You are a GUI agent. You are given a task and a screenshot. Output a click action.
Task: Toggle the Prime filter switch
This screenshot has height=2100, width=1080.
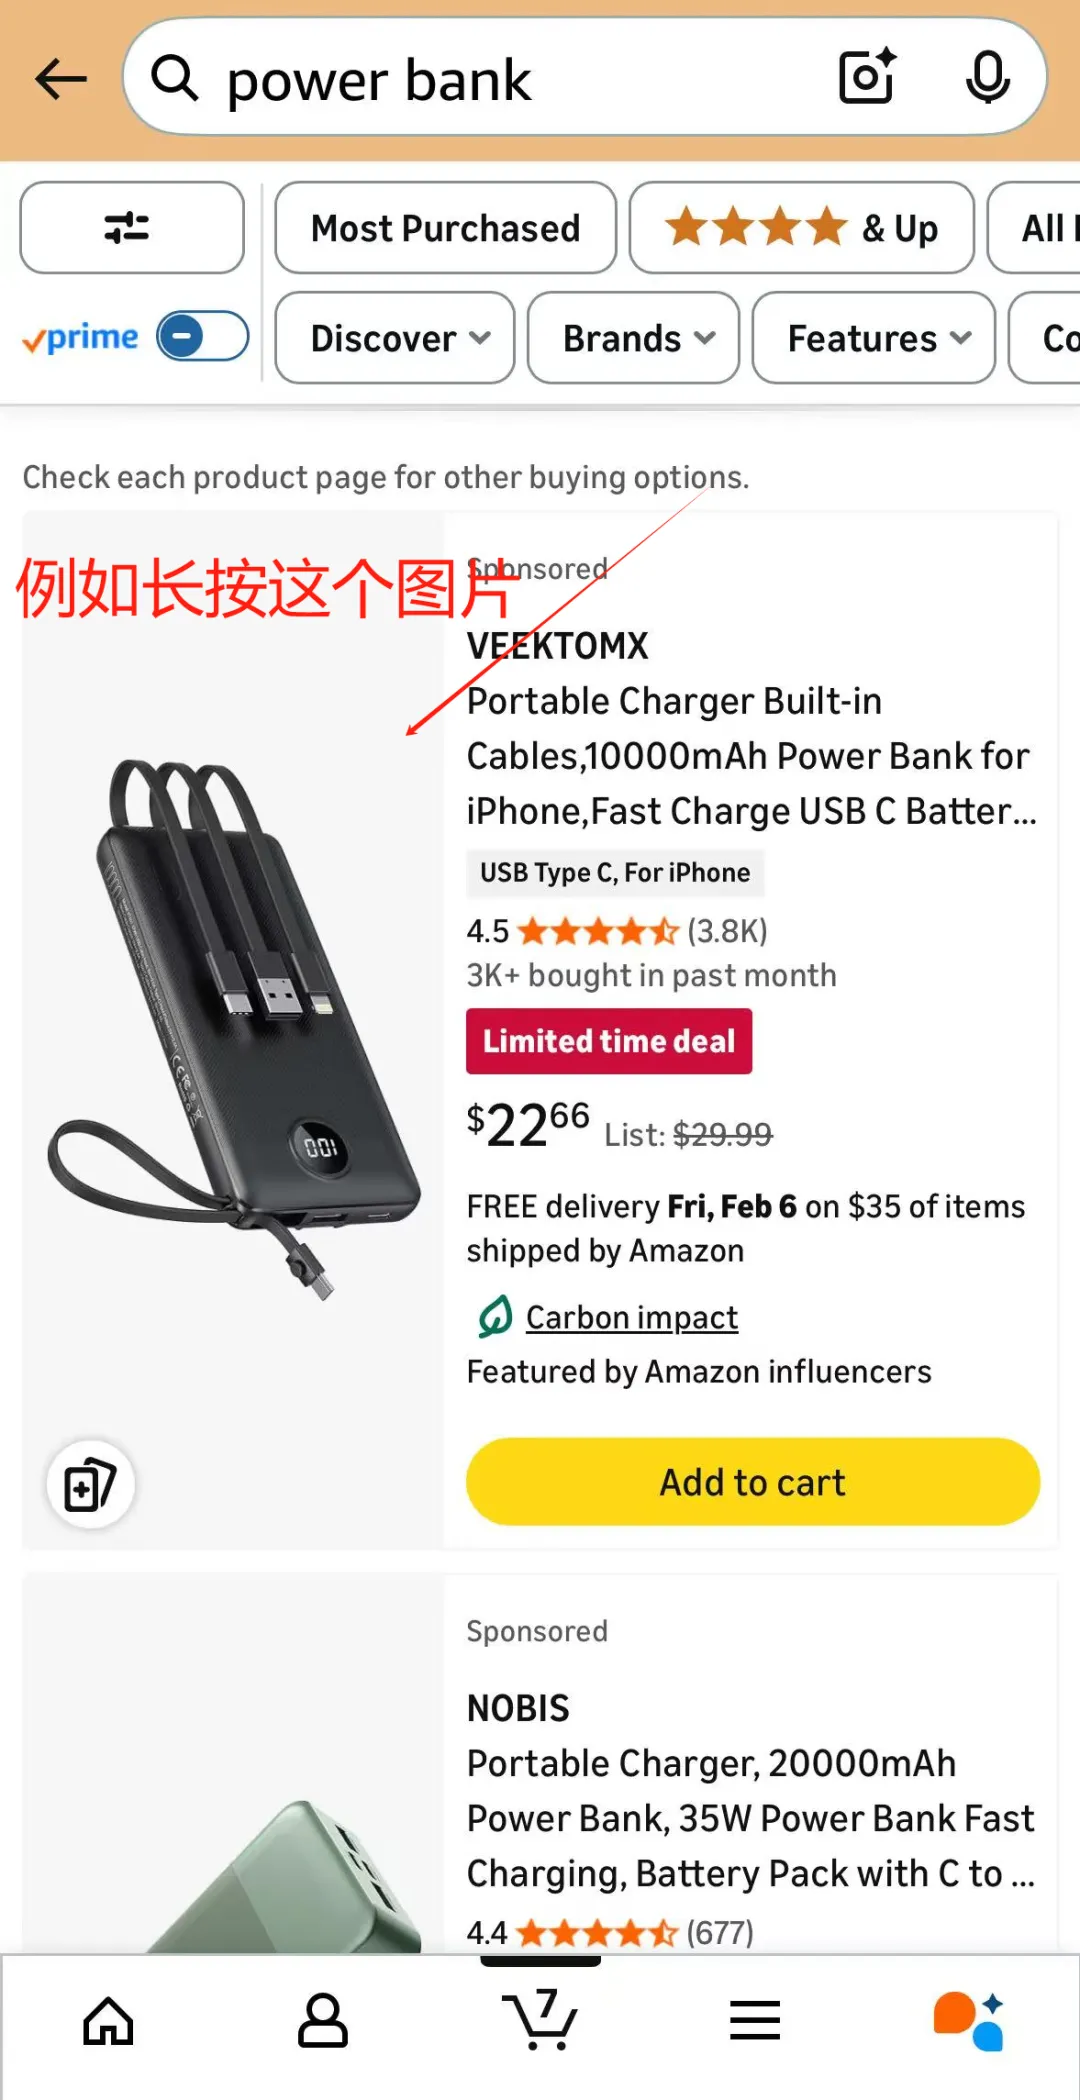coord(203,336)
